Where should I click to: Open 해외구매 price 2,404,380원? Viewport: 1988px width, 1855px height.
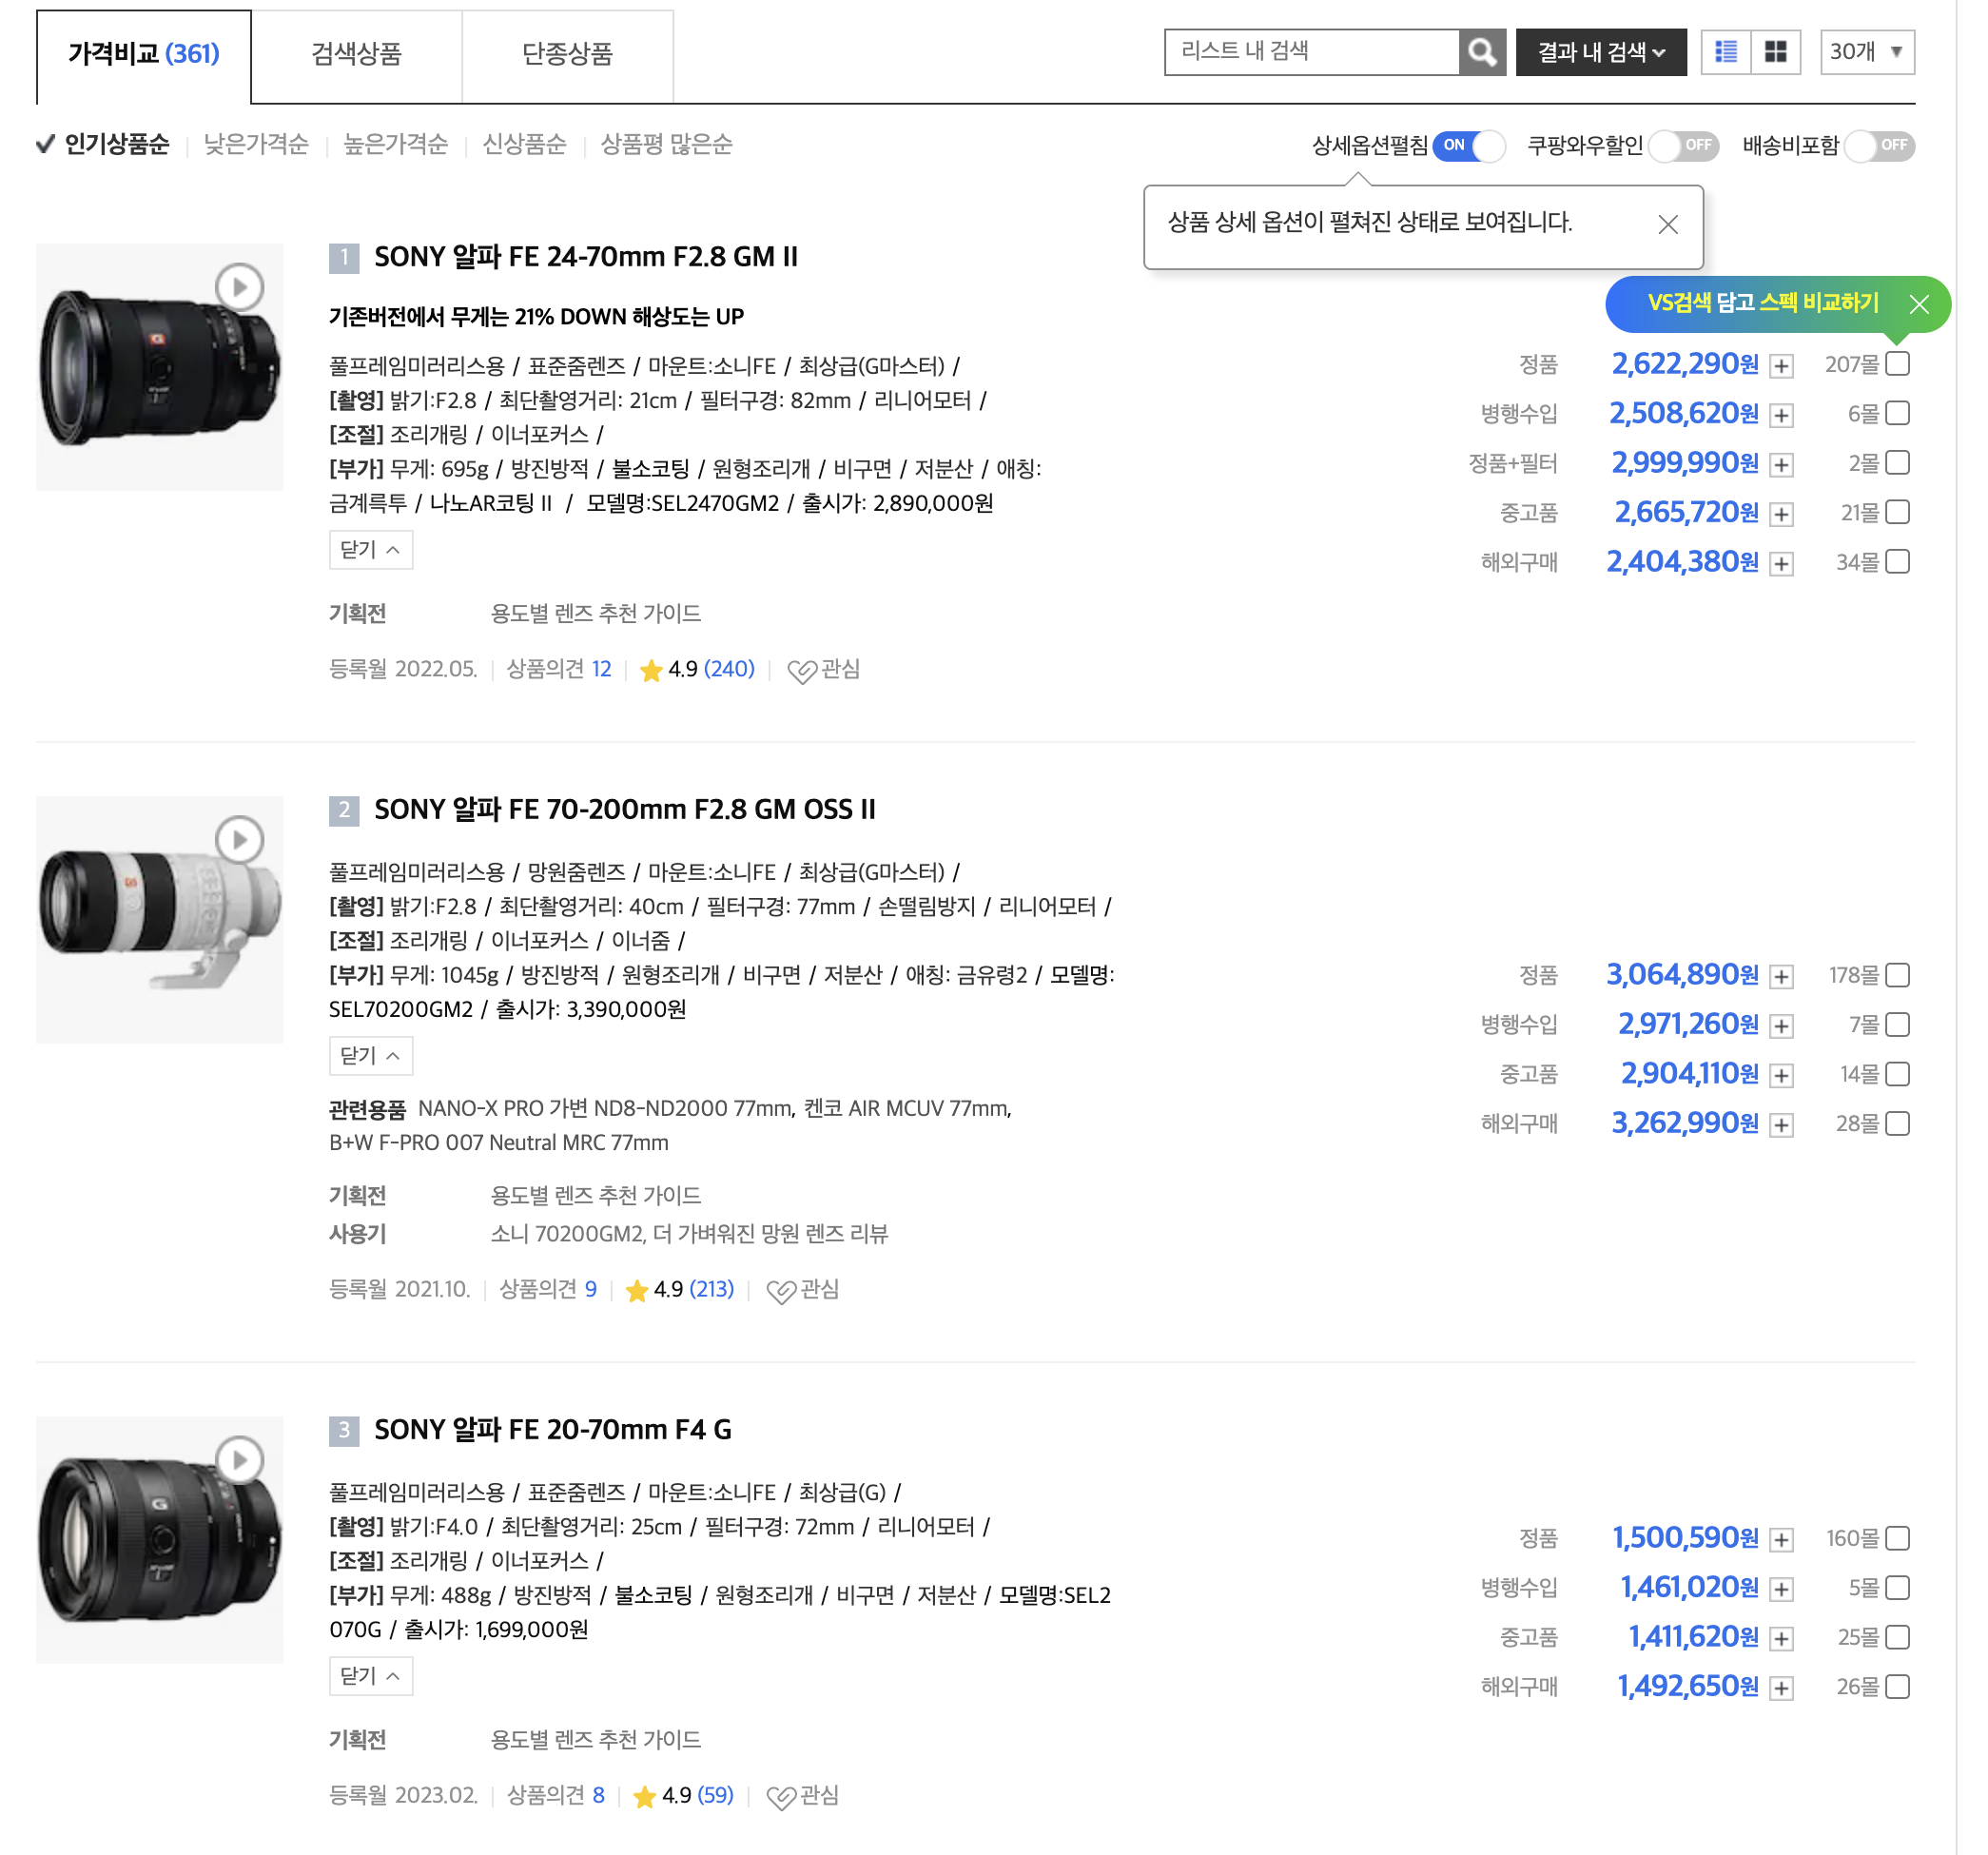pyautogui.click(x=1683, y=562)
